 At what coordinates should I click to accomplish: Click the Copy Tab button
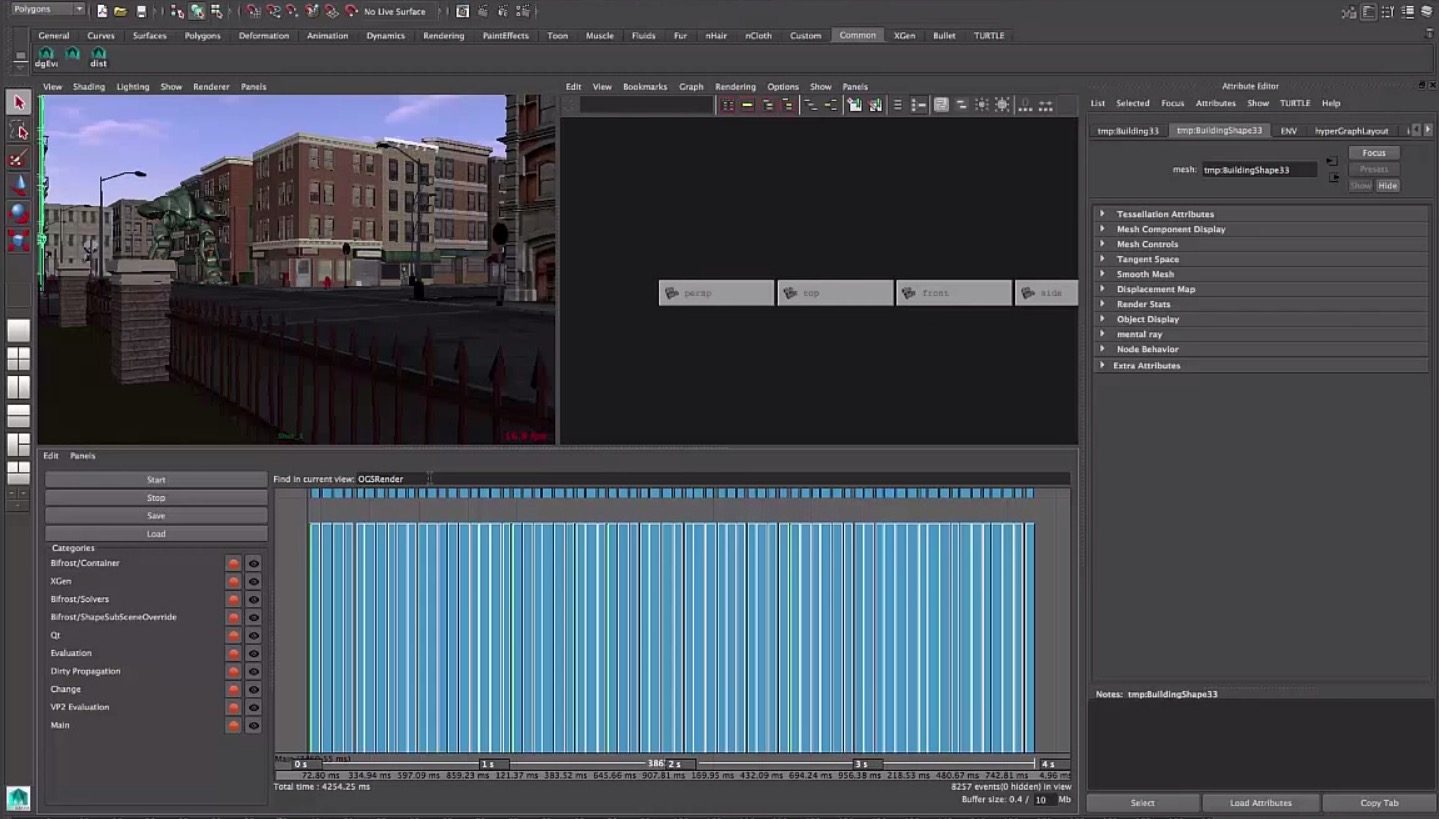[1379, 803]
